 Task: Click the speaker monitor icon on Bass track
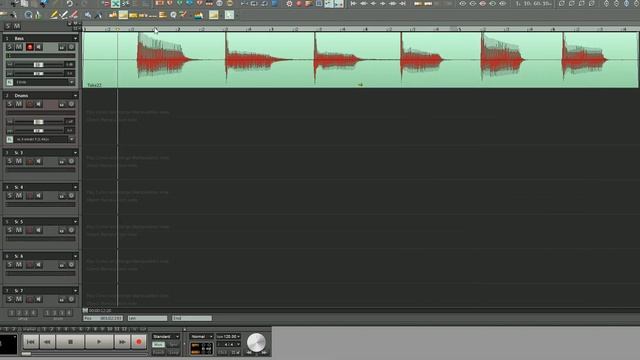(x=39, y=47)
